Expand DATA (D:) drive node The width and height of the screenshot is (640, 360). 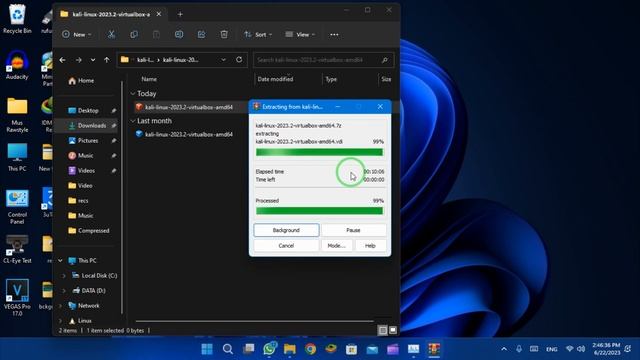pos(64,291)
